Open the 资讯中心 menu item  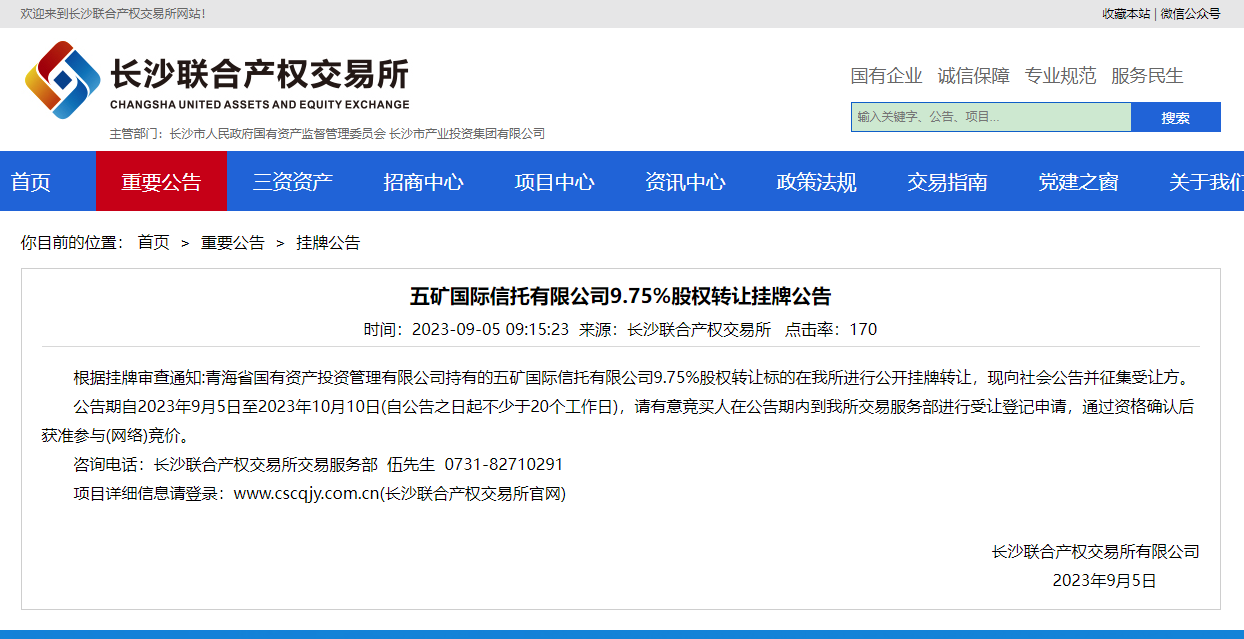tap(685, 182)
